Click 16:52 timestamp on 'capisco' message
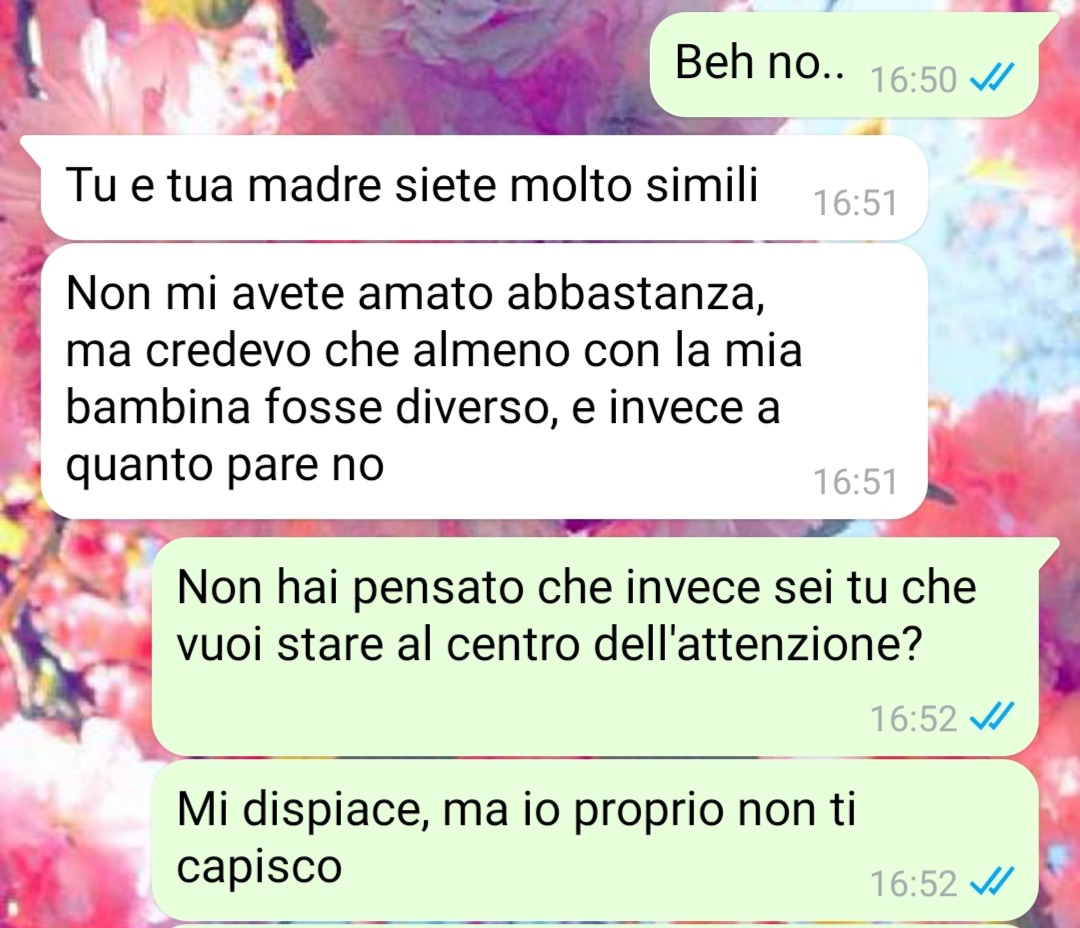This screenshot has height=928, width=1080. 913,883
